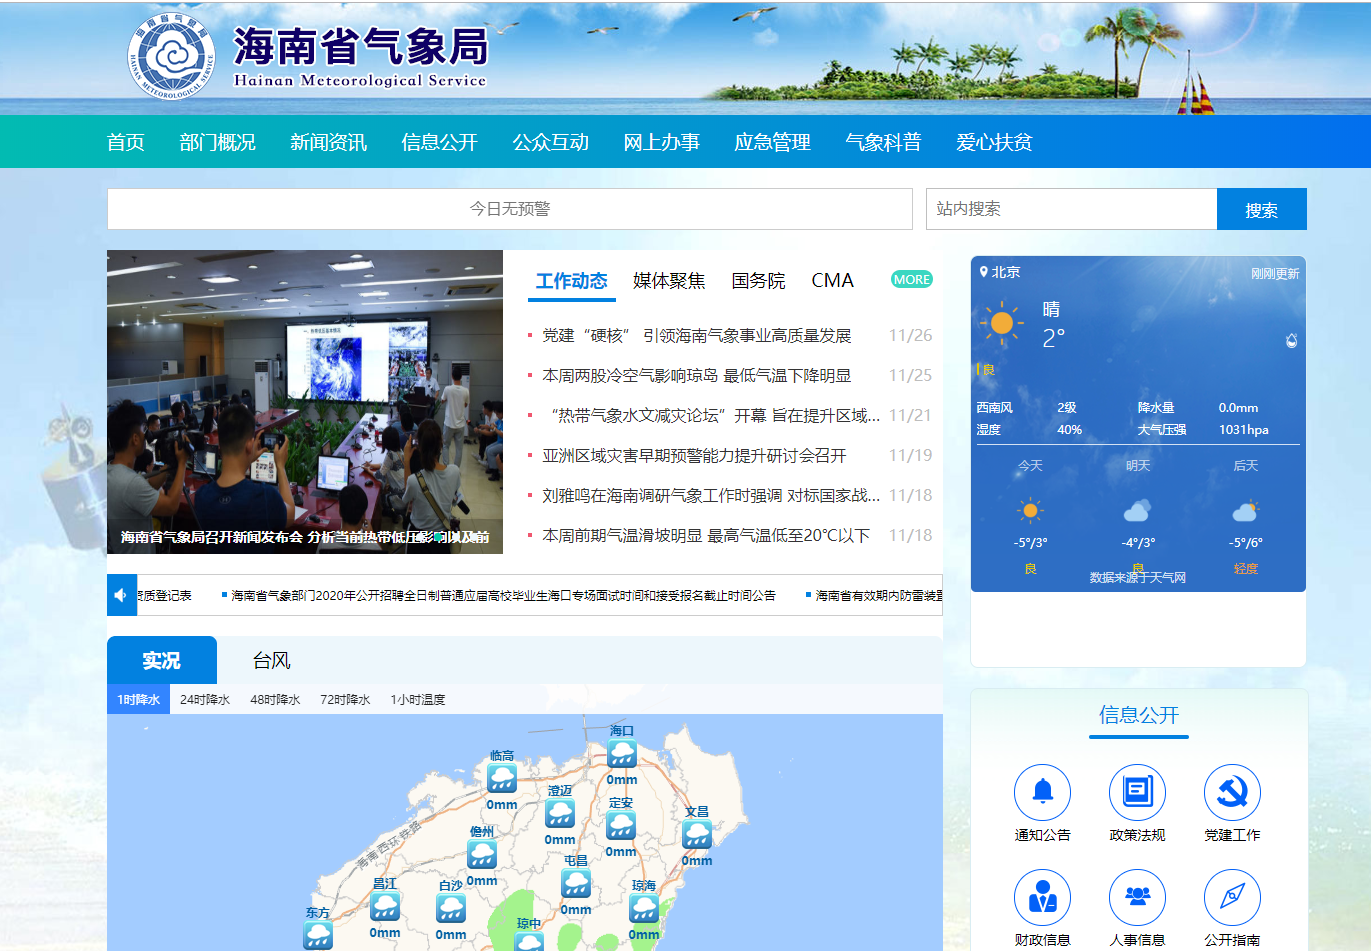Click the 海口 rain icon on the map

click(622, 754)
